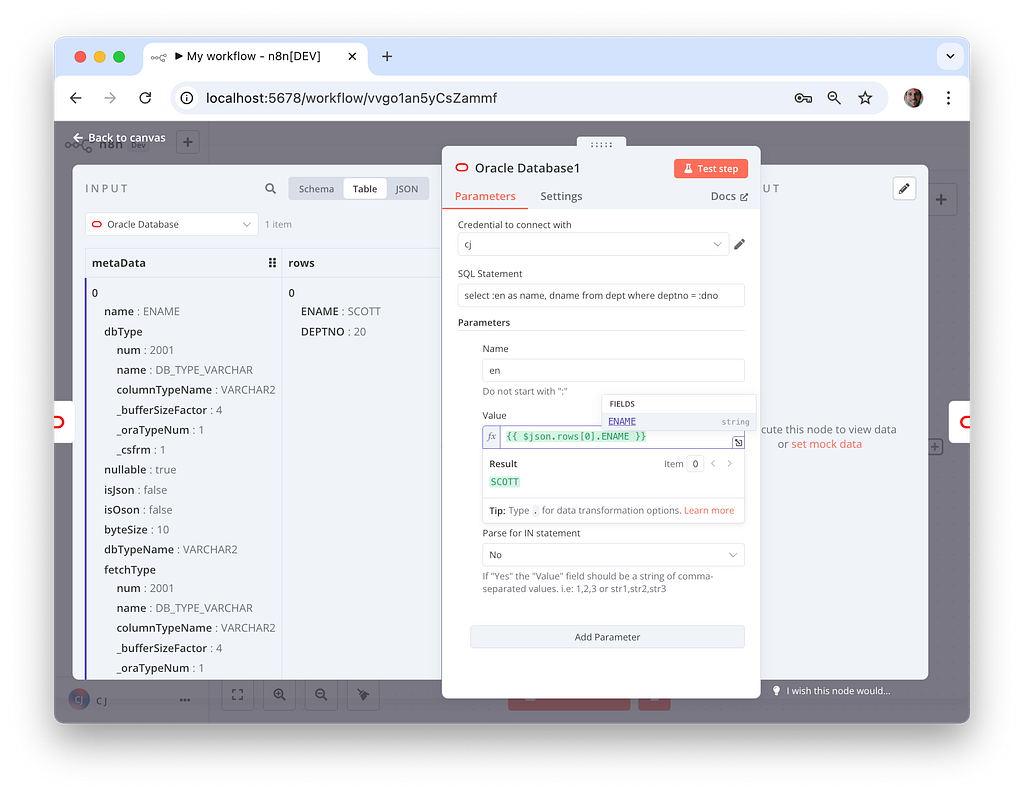Click the ENAME : SCOTT row value
Image resolution: width=1024 pixels, height=795 pixels.
click(x=340, y=312)
